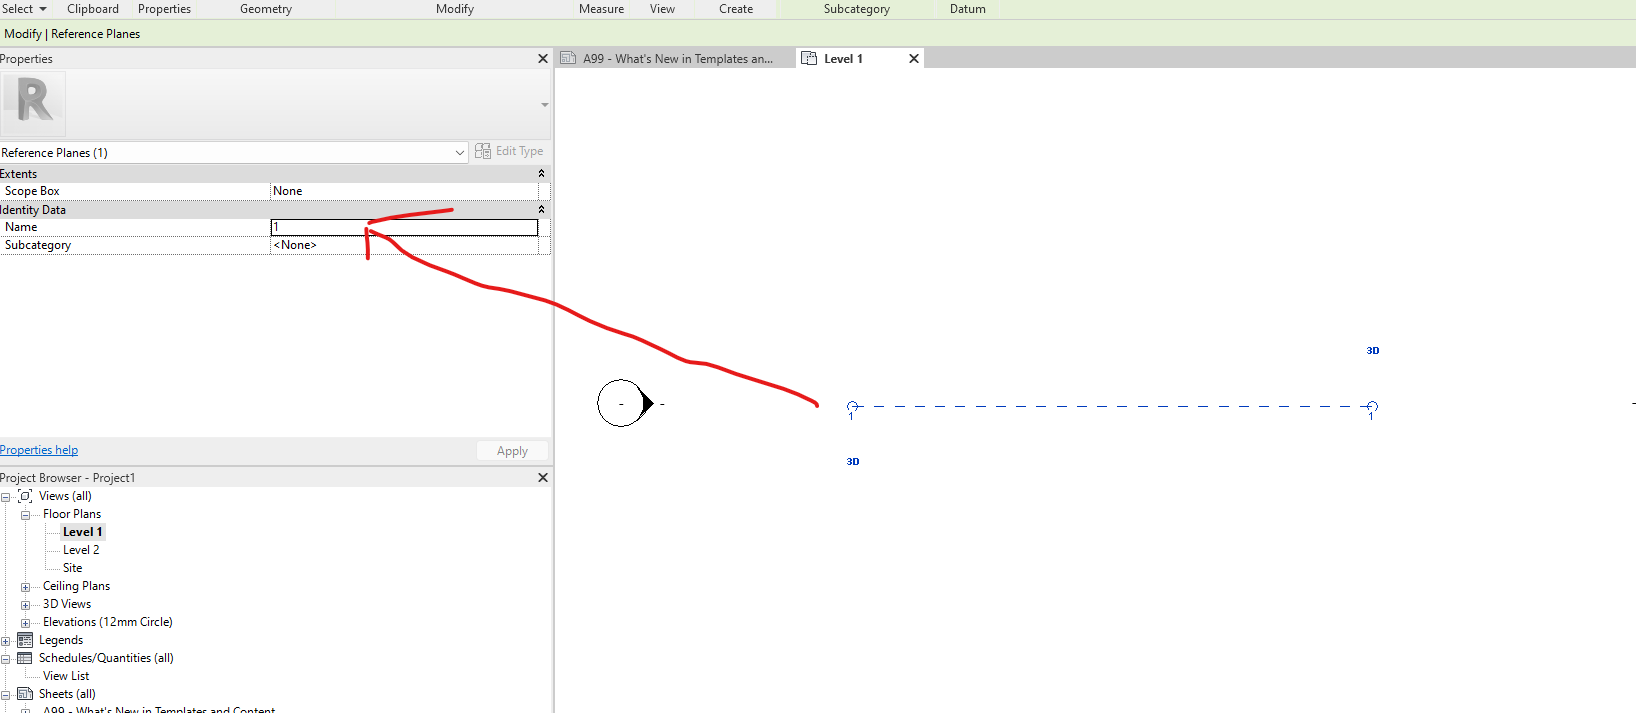Expand the Elevations (12mm Circle) node
The image size is (1636, 713).
click(x=25, y=623)
